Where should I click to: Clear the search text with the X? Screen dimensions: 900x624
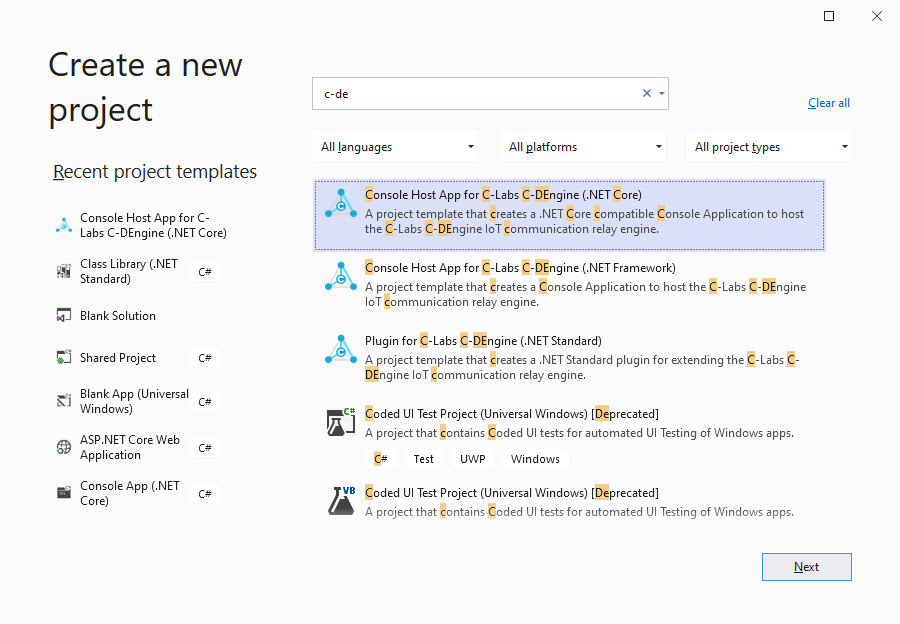click(x=646, y=93)
